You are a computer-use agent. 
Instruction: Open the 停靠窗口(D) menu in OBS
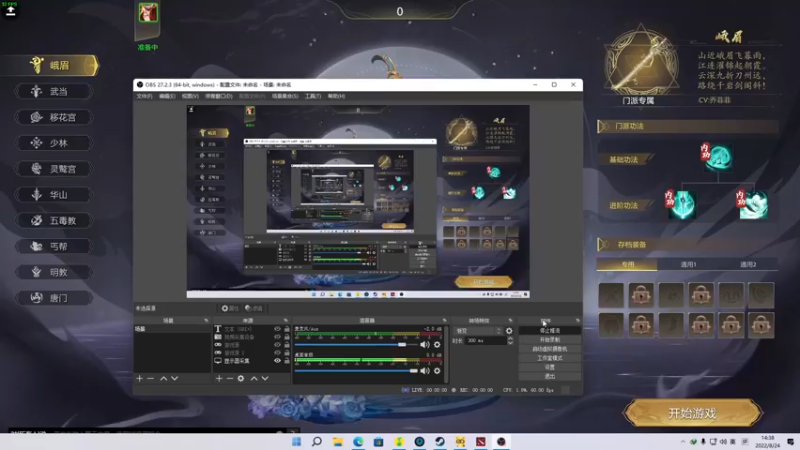218,96
